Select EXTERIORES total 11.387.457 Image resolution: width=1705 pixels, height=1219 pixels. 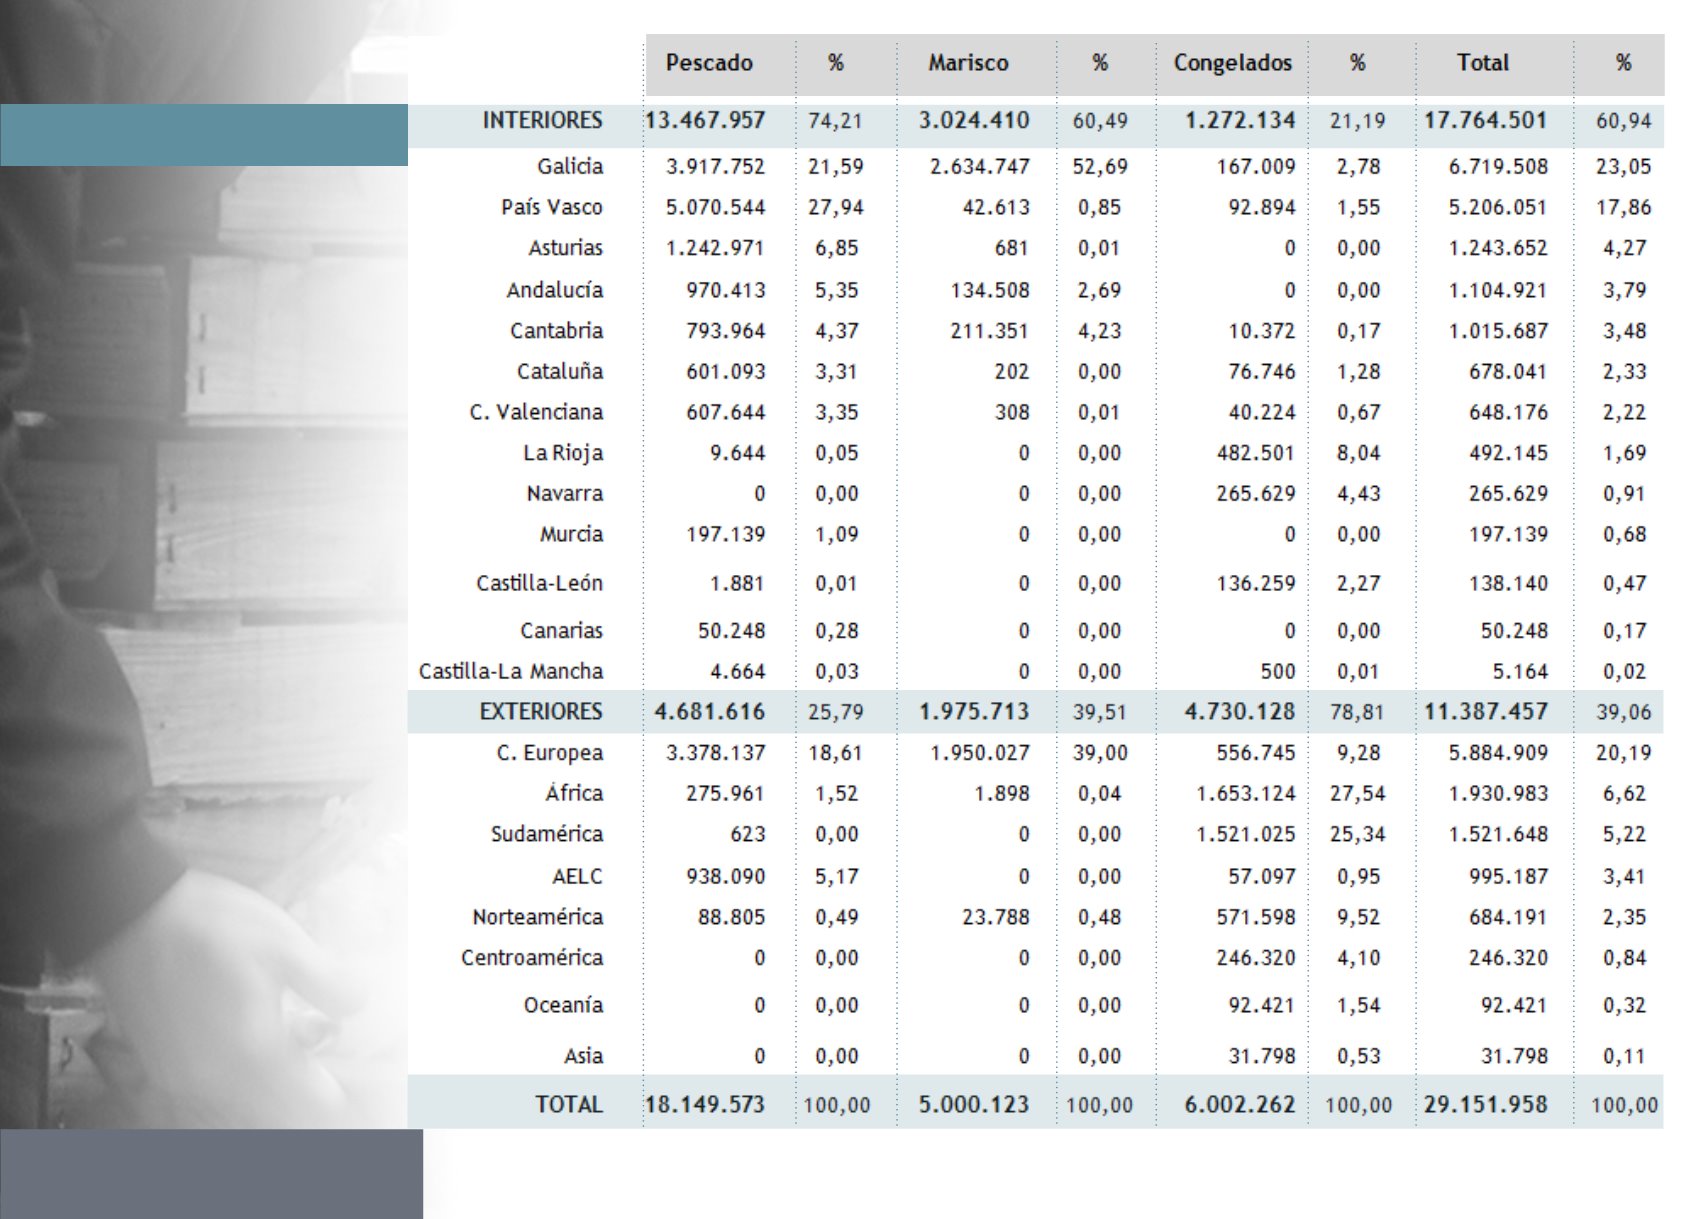[1486, 711]
